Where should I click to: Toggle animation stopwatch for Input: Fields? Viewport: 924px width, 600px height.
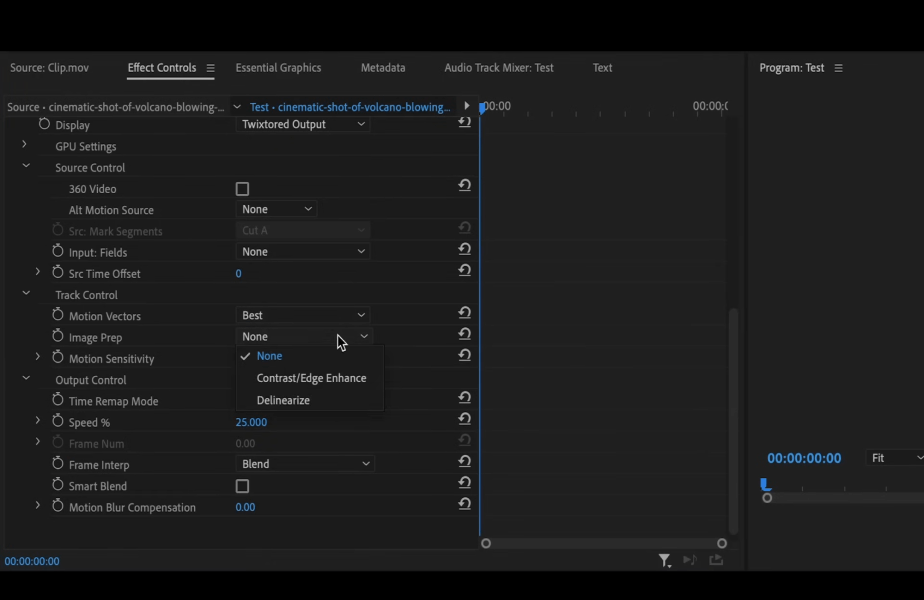point(57,251)
